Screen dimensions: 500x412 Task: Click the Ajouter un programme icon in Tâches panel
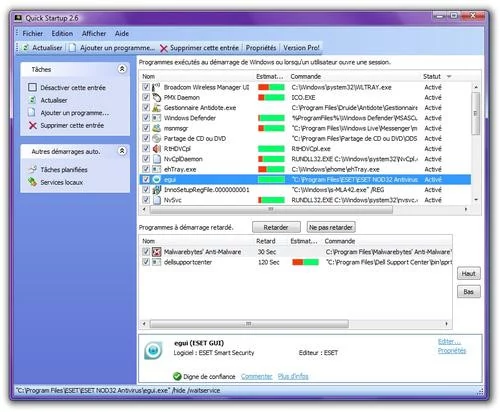click(x=32, y=113)
